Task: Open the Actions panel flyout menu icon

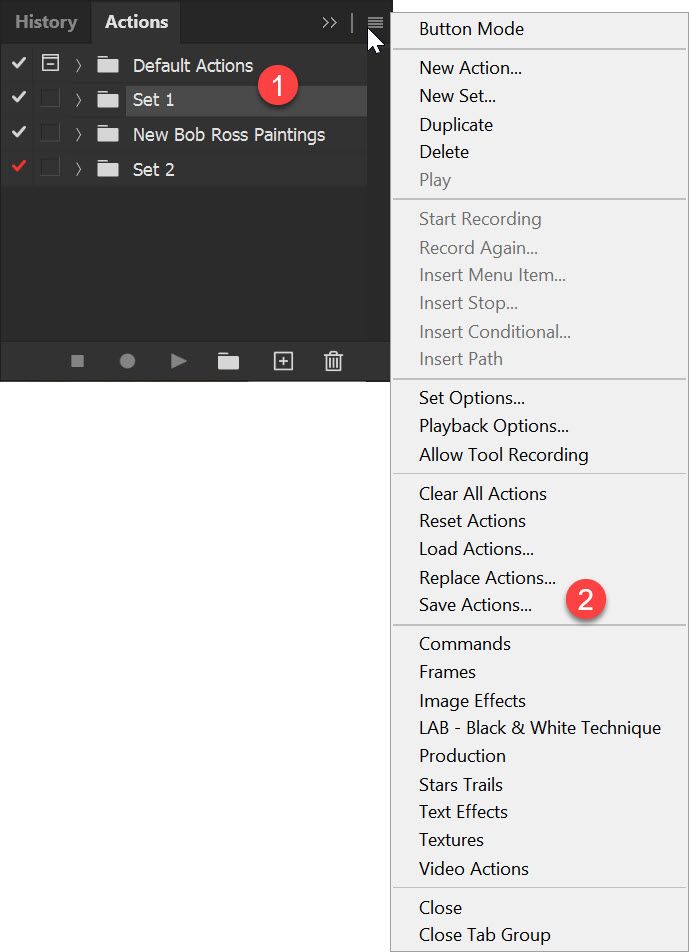Action: tap(374, 22)
